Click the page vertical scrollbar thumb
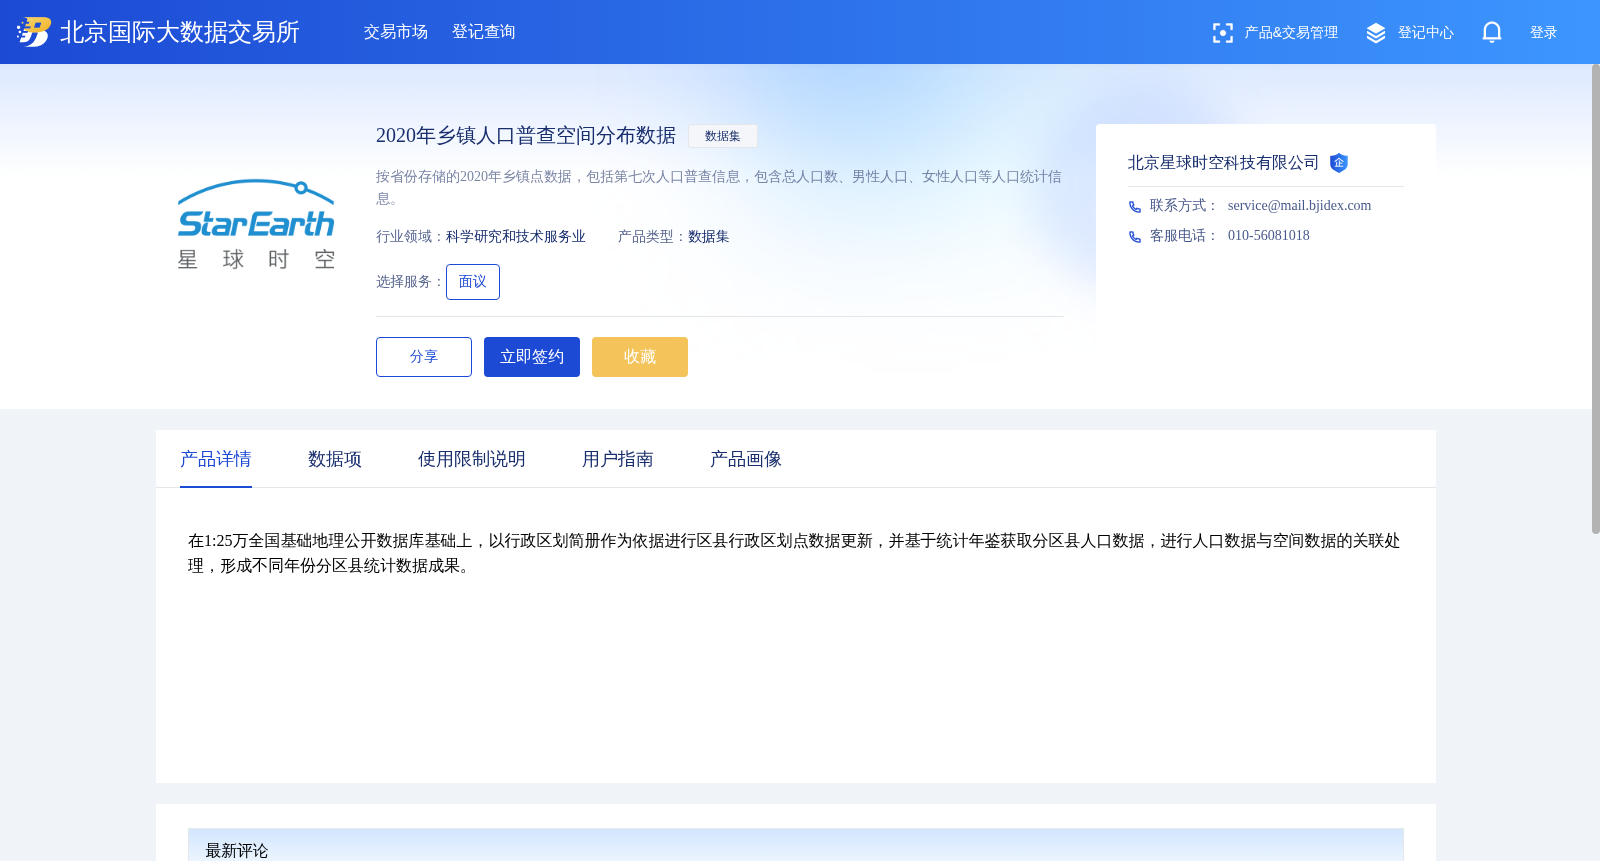This screenshot has width=1600, height=861. click(1595, 299)
